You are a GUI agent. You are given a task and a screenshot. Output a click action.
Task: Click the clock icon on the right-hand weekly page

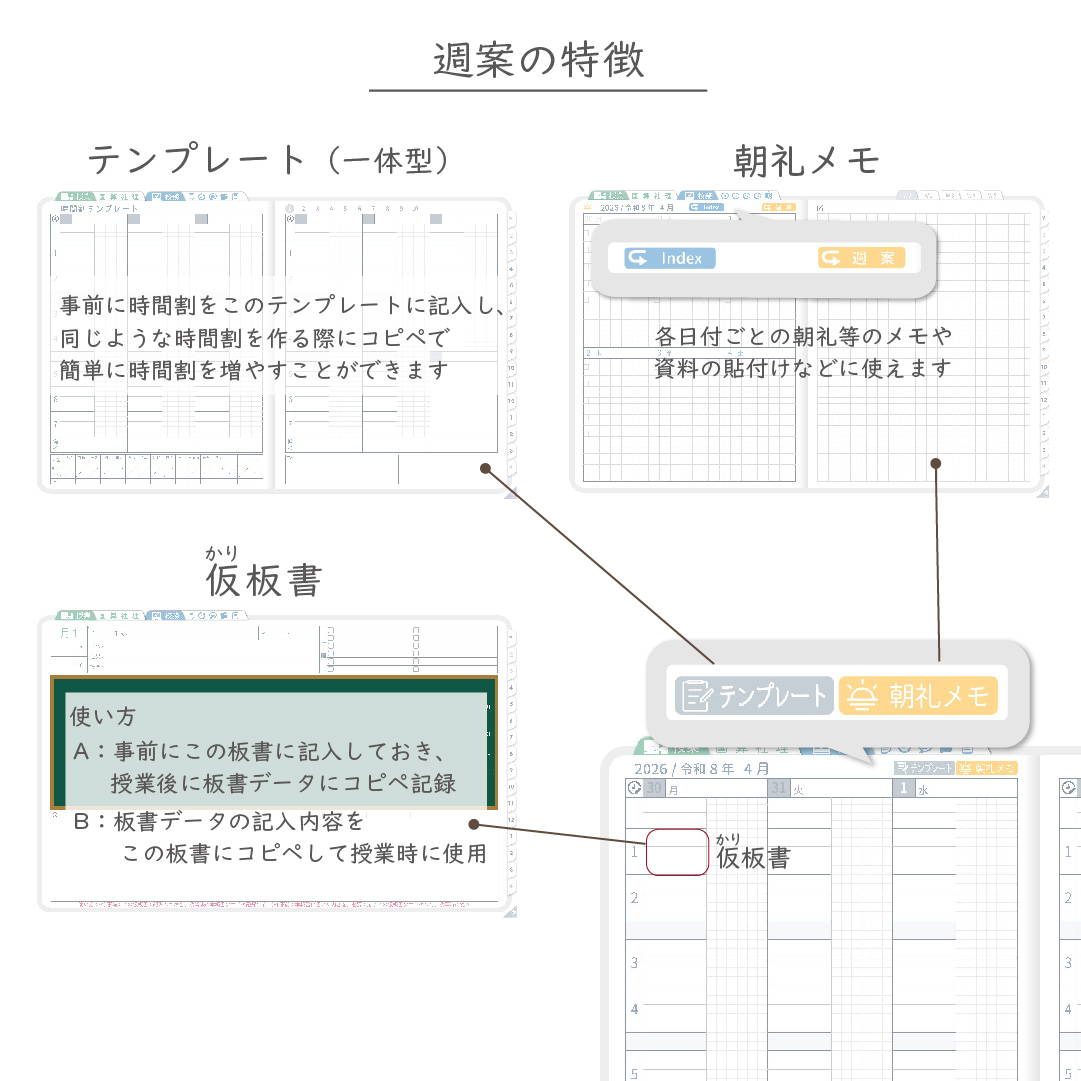(x=1070, y=788)
